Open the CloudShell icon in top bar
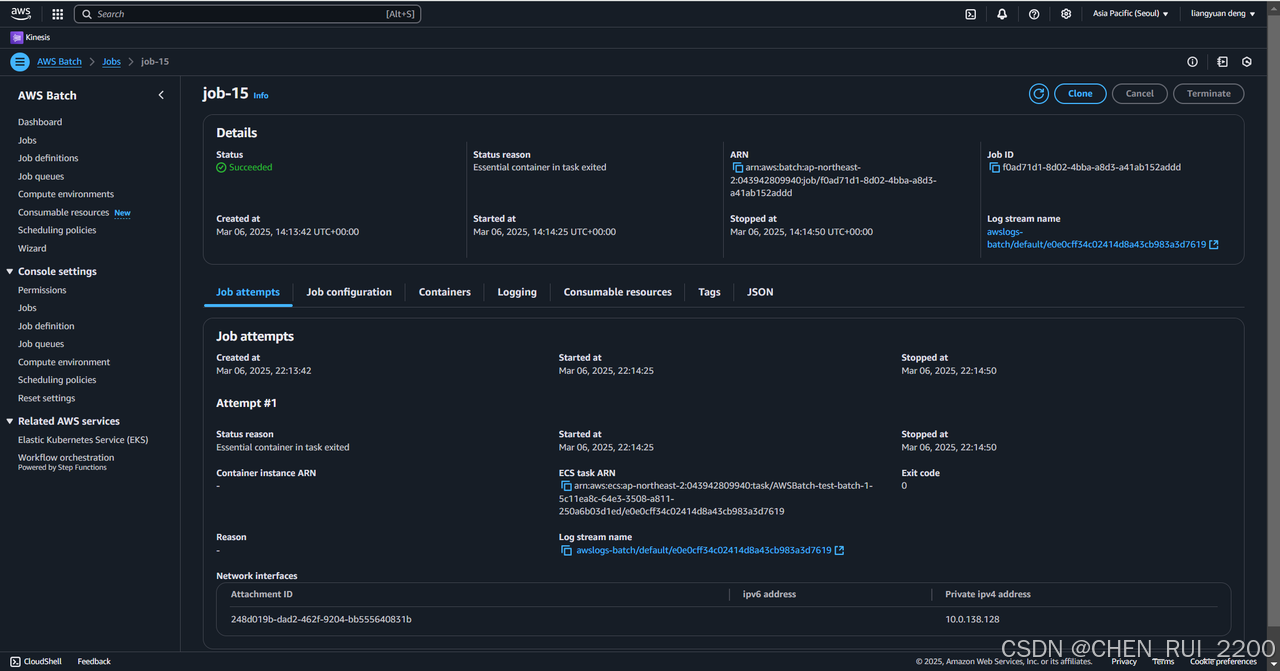1280x671 pixels. (x=970, y=14)
